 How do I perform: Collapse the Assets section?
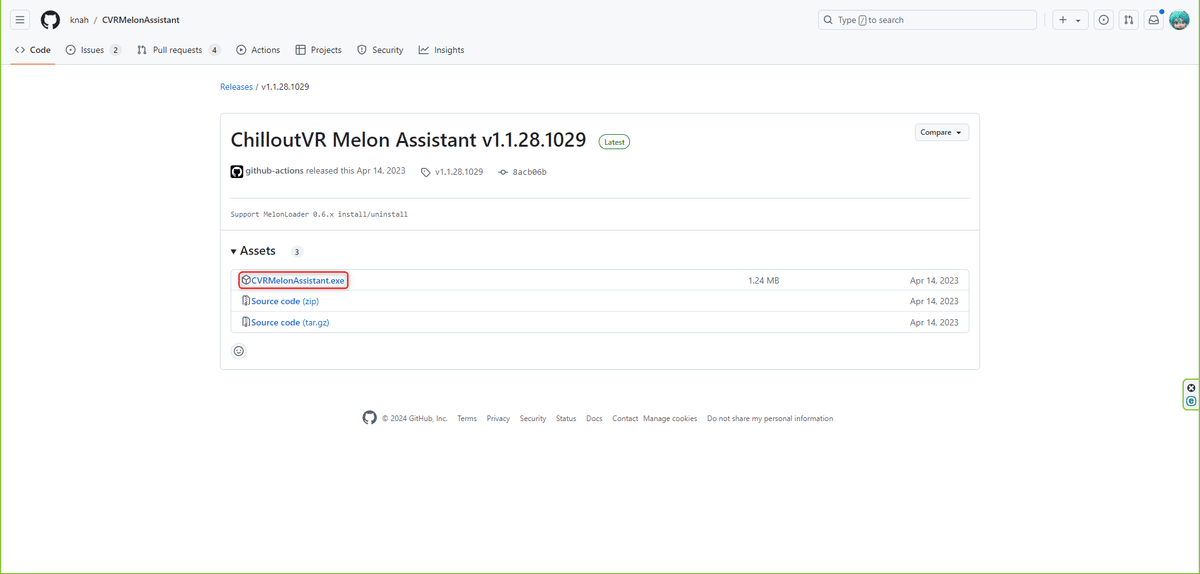click(x=254, y=251)
